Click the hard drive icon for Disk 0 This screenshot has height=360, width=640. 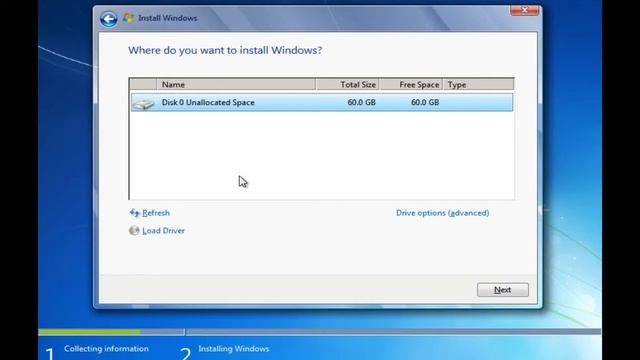[x=143, y=104]
